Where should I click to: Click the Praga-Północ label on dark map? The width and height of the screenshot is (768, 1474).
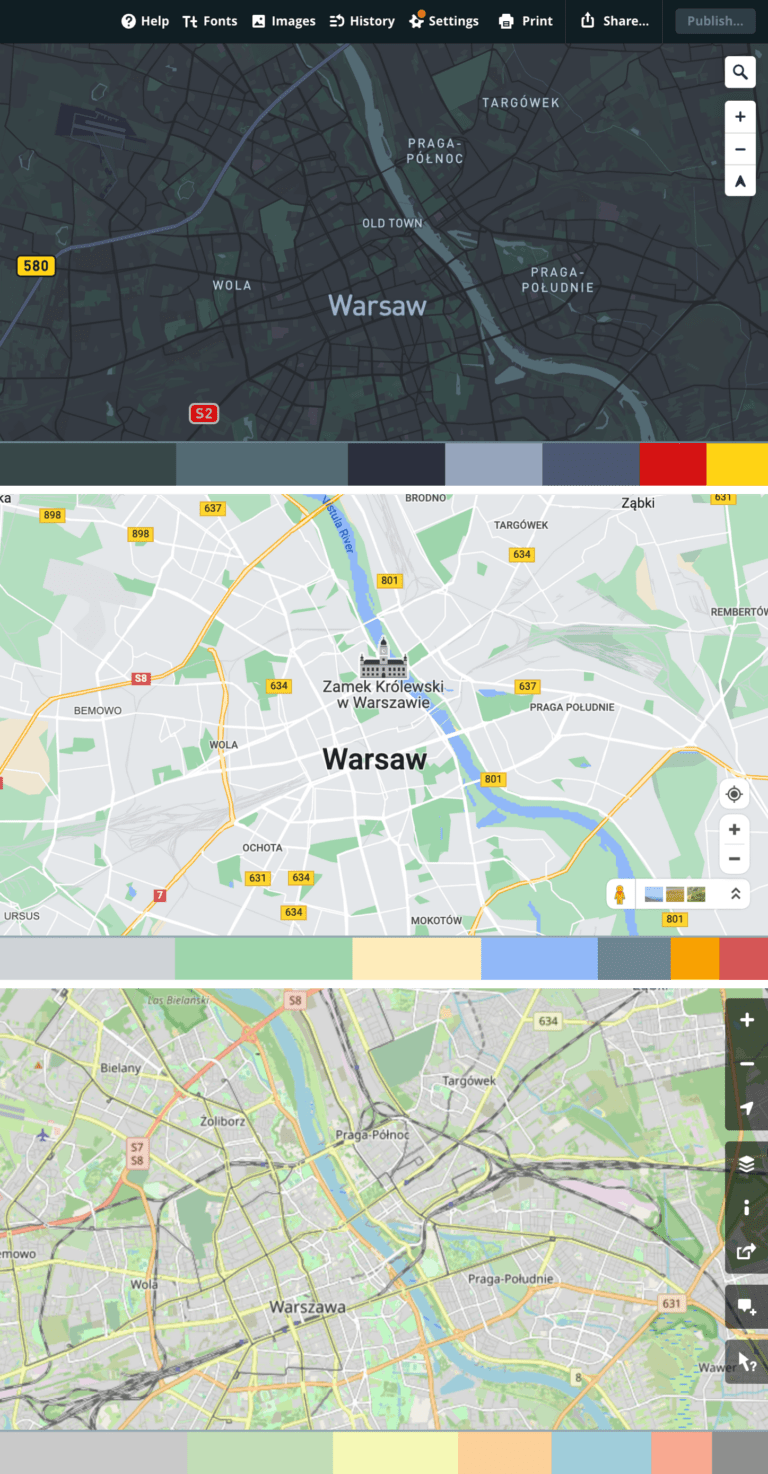[x=435, y=151]
